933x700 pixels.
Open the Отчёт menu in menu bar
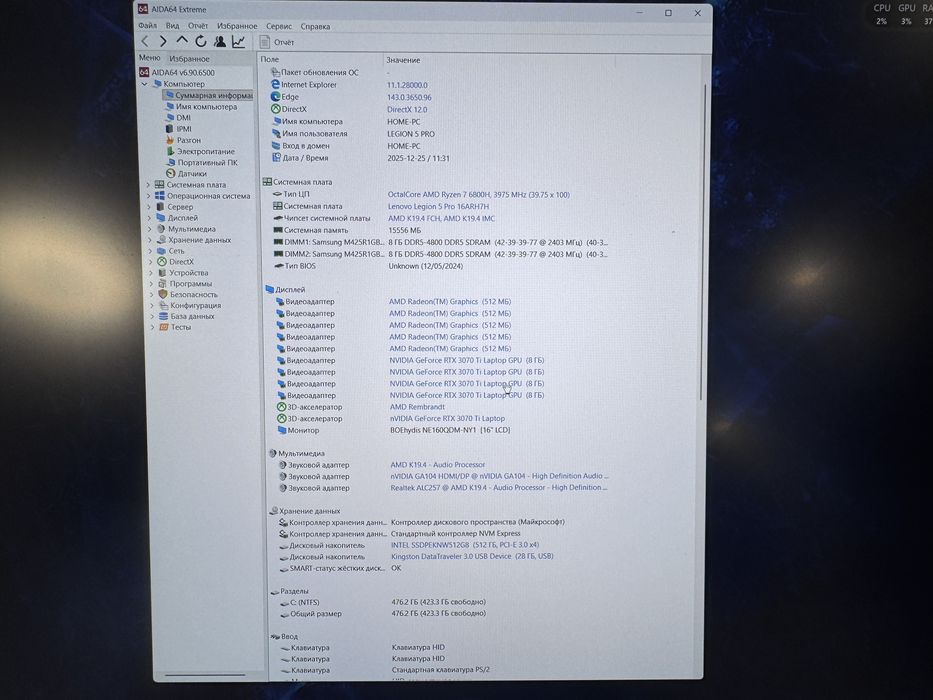198,26
